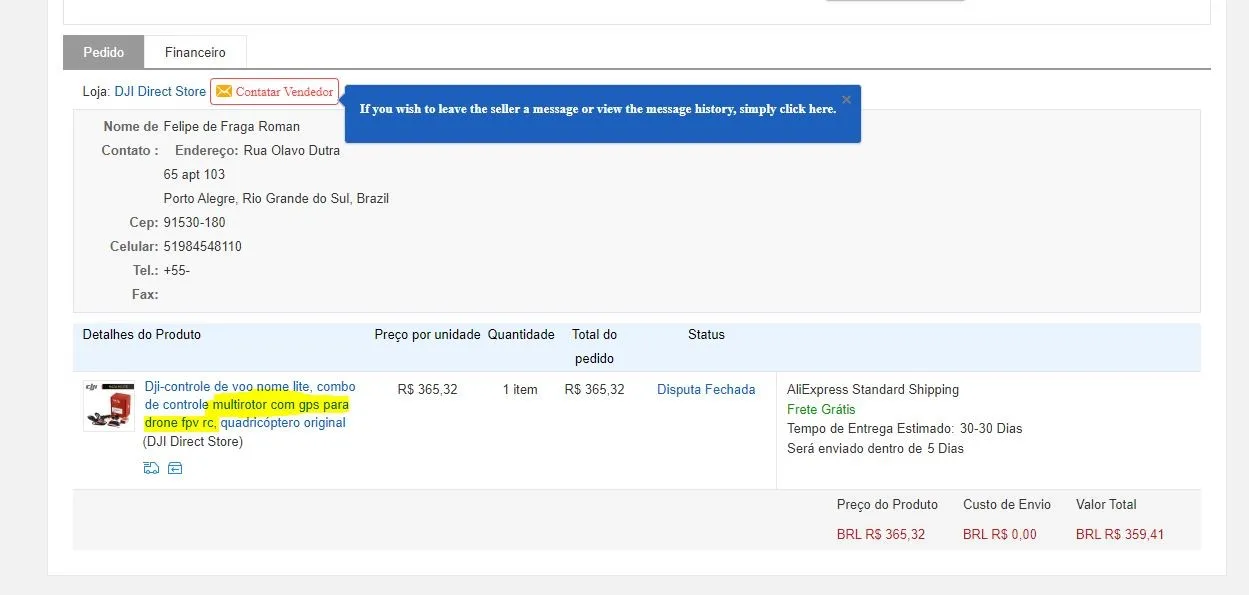Click Porto Alegre, Rio Grande do Sul, Brazil
This screenshot has width=1249, height=595.
coord(276,199)
